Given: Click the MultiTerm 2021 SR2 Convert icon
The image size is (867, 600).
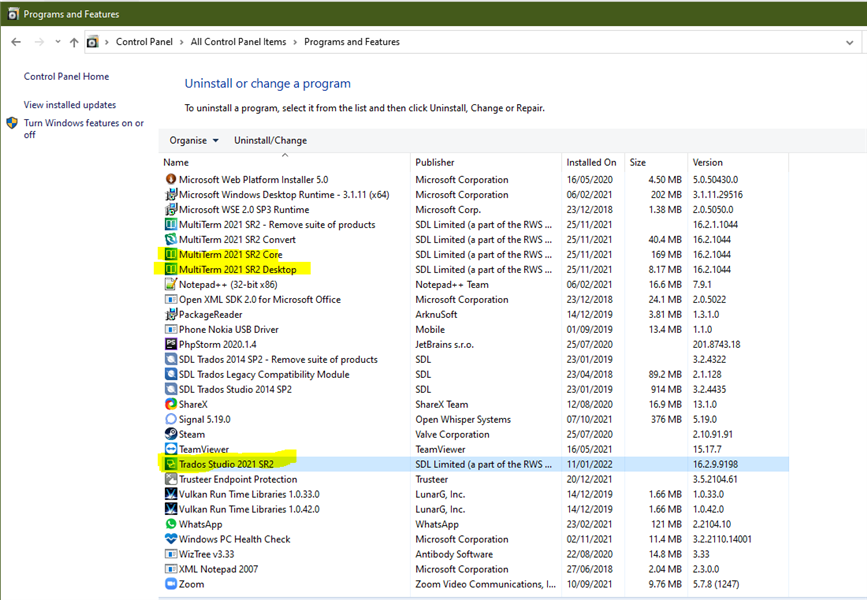Looking at the screenshot, I should point(171,239).
